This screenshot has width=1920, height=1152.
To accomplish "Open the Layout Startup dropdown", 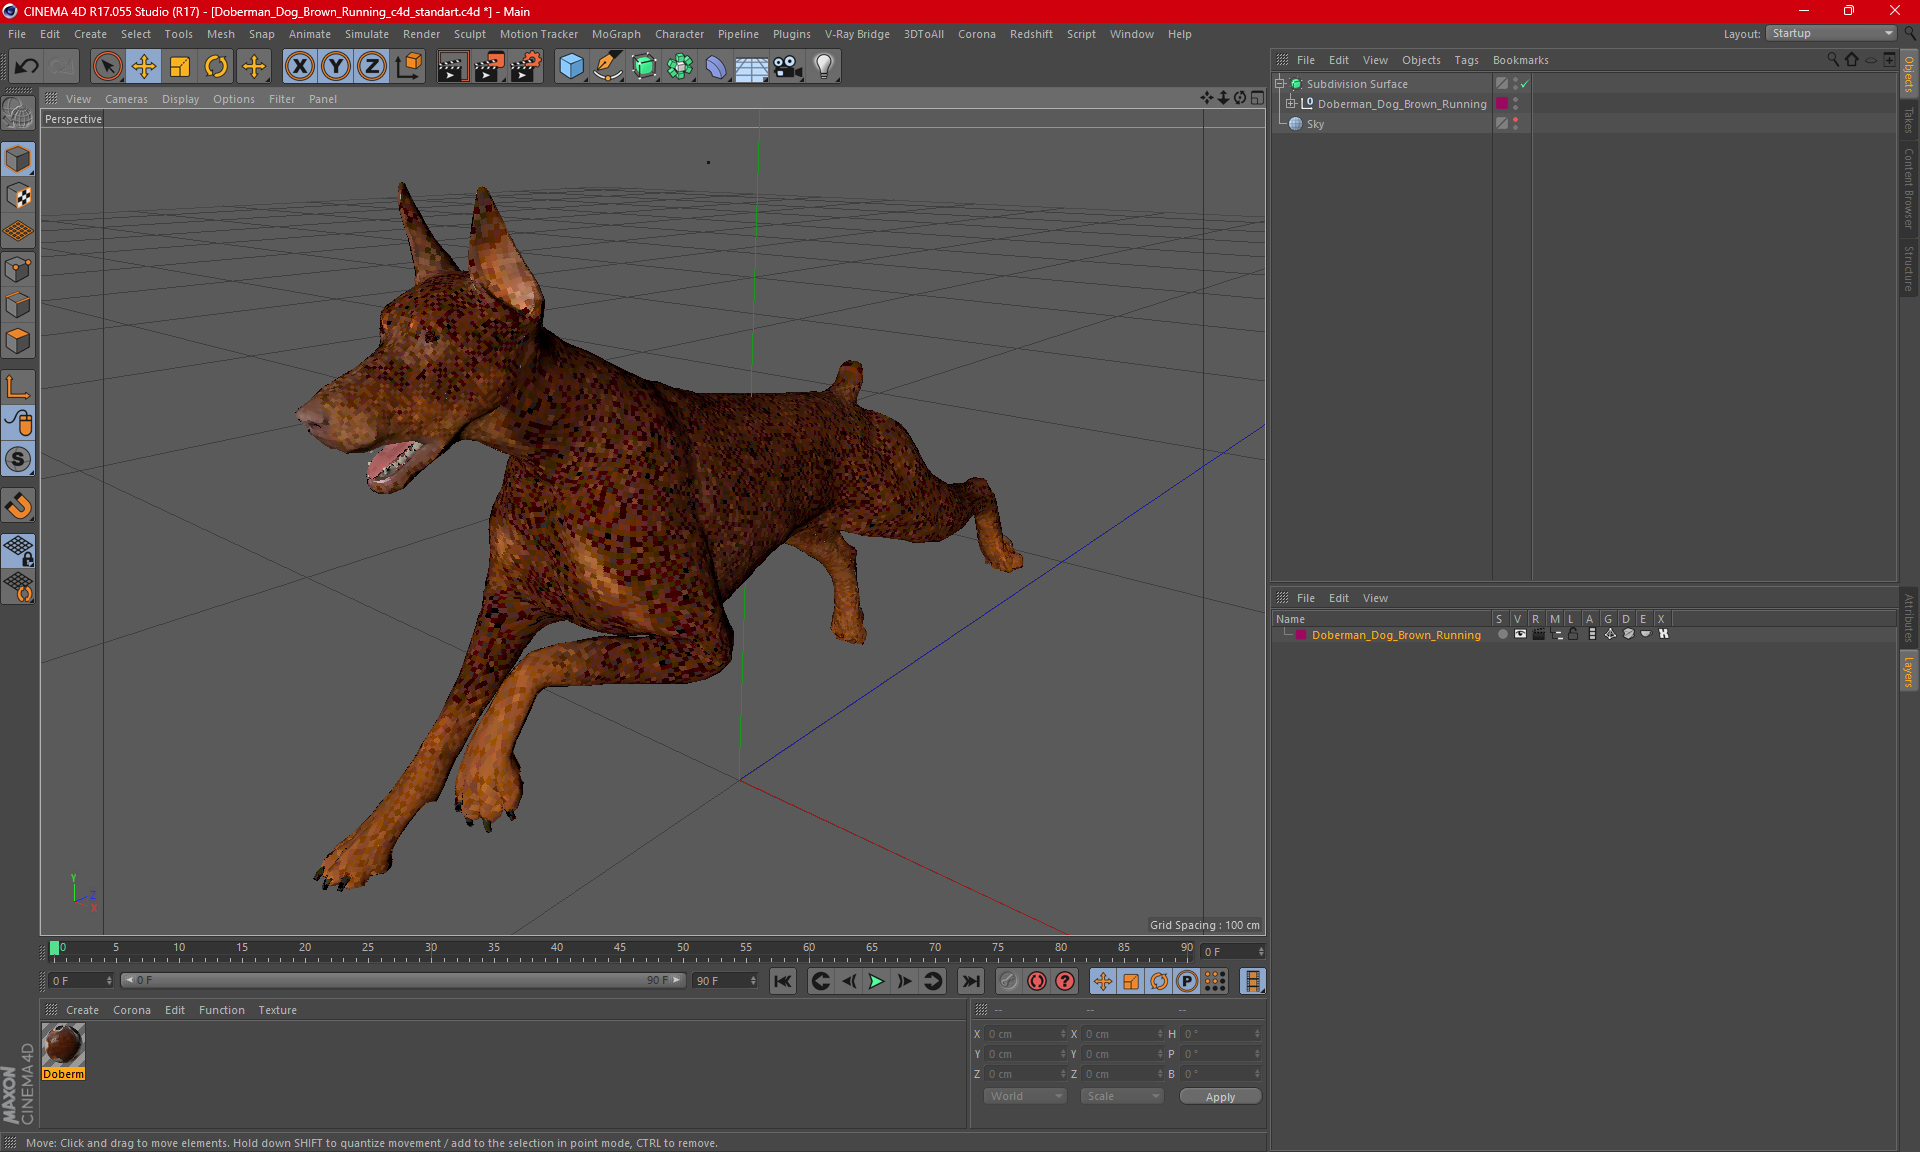I will coord(1832,33).
